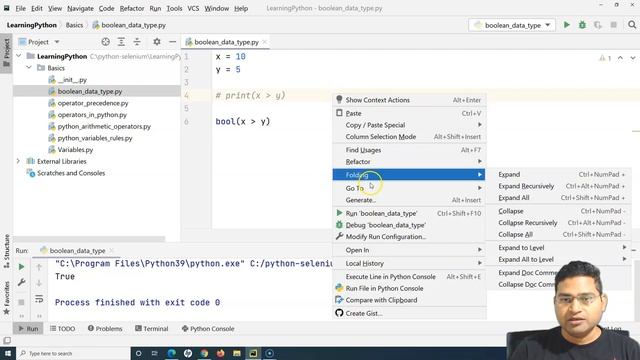This screenshot has height=360, width=640.
Task: Choose Generate... in context menu
Action: coord(409,200)
